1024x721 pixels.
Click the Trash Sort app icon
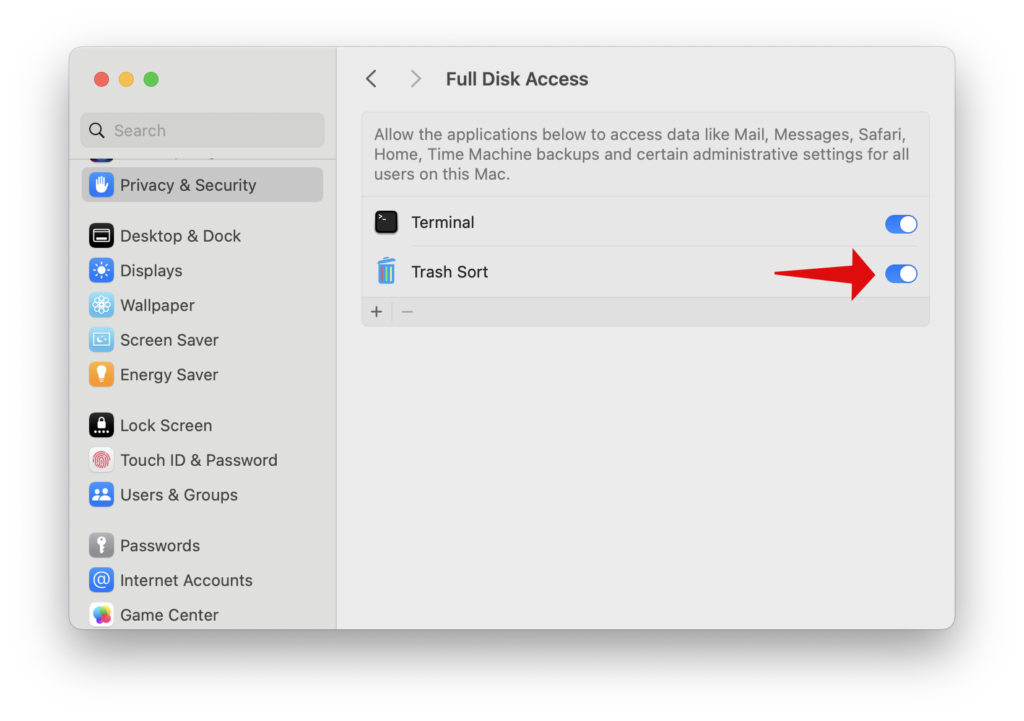(386, 271)
